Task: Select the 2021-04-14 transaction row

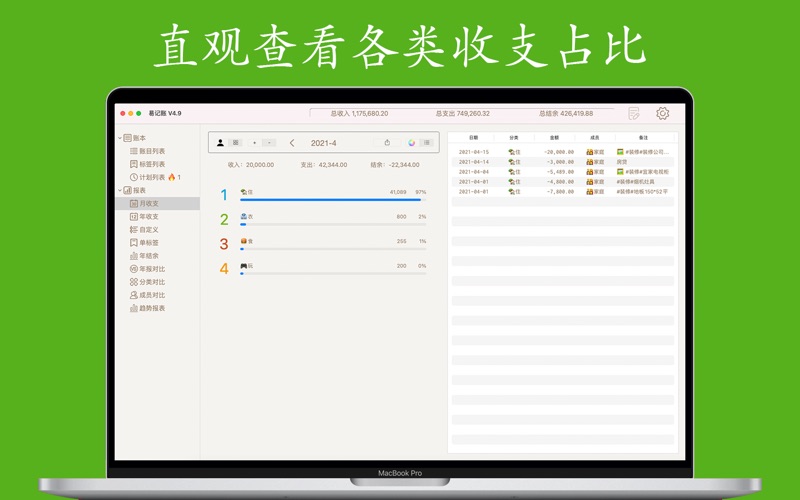Action: (x=563, y=162)
